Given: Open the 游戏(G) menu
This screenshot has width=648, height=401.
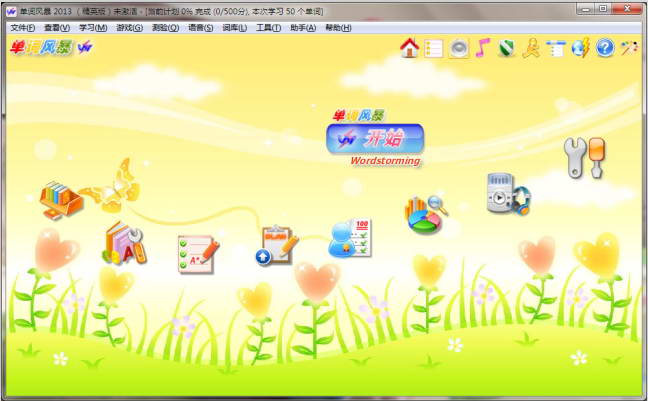Looking at the screenshot, I should coord(129,28).
